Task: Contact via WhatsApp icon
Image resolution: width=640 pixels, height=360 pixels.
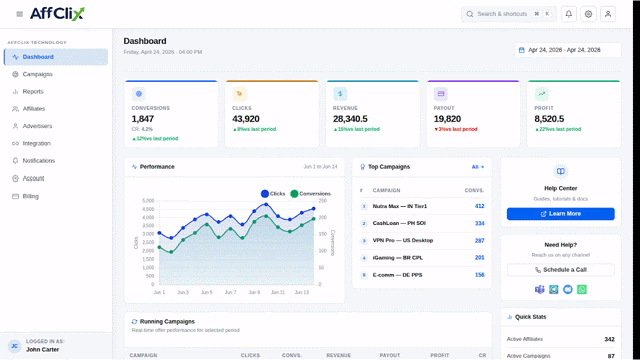Action: (582, 289)
